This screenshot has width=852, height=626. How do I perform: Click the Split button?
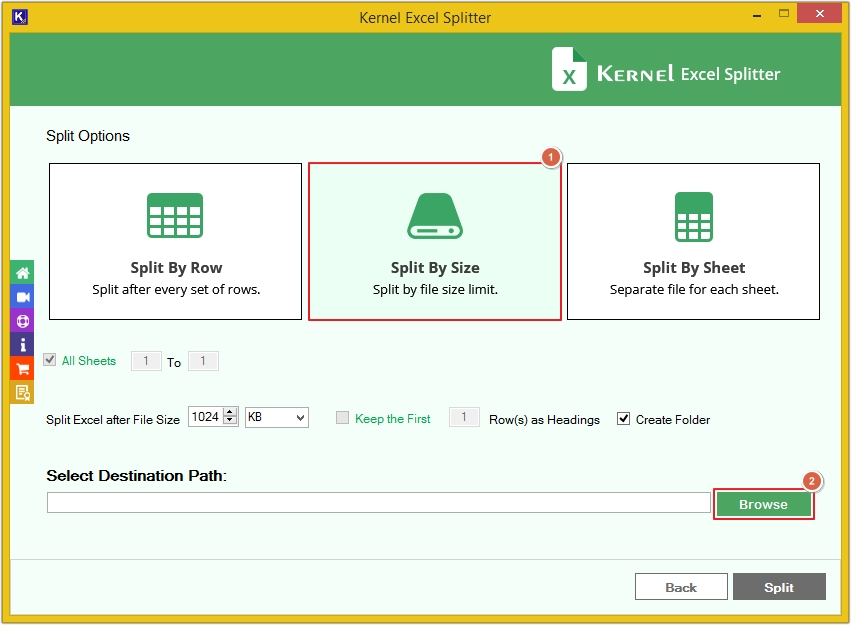pos(779,587)
